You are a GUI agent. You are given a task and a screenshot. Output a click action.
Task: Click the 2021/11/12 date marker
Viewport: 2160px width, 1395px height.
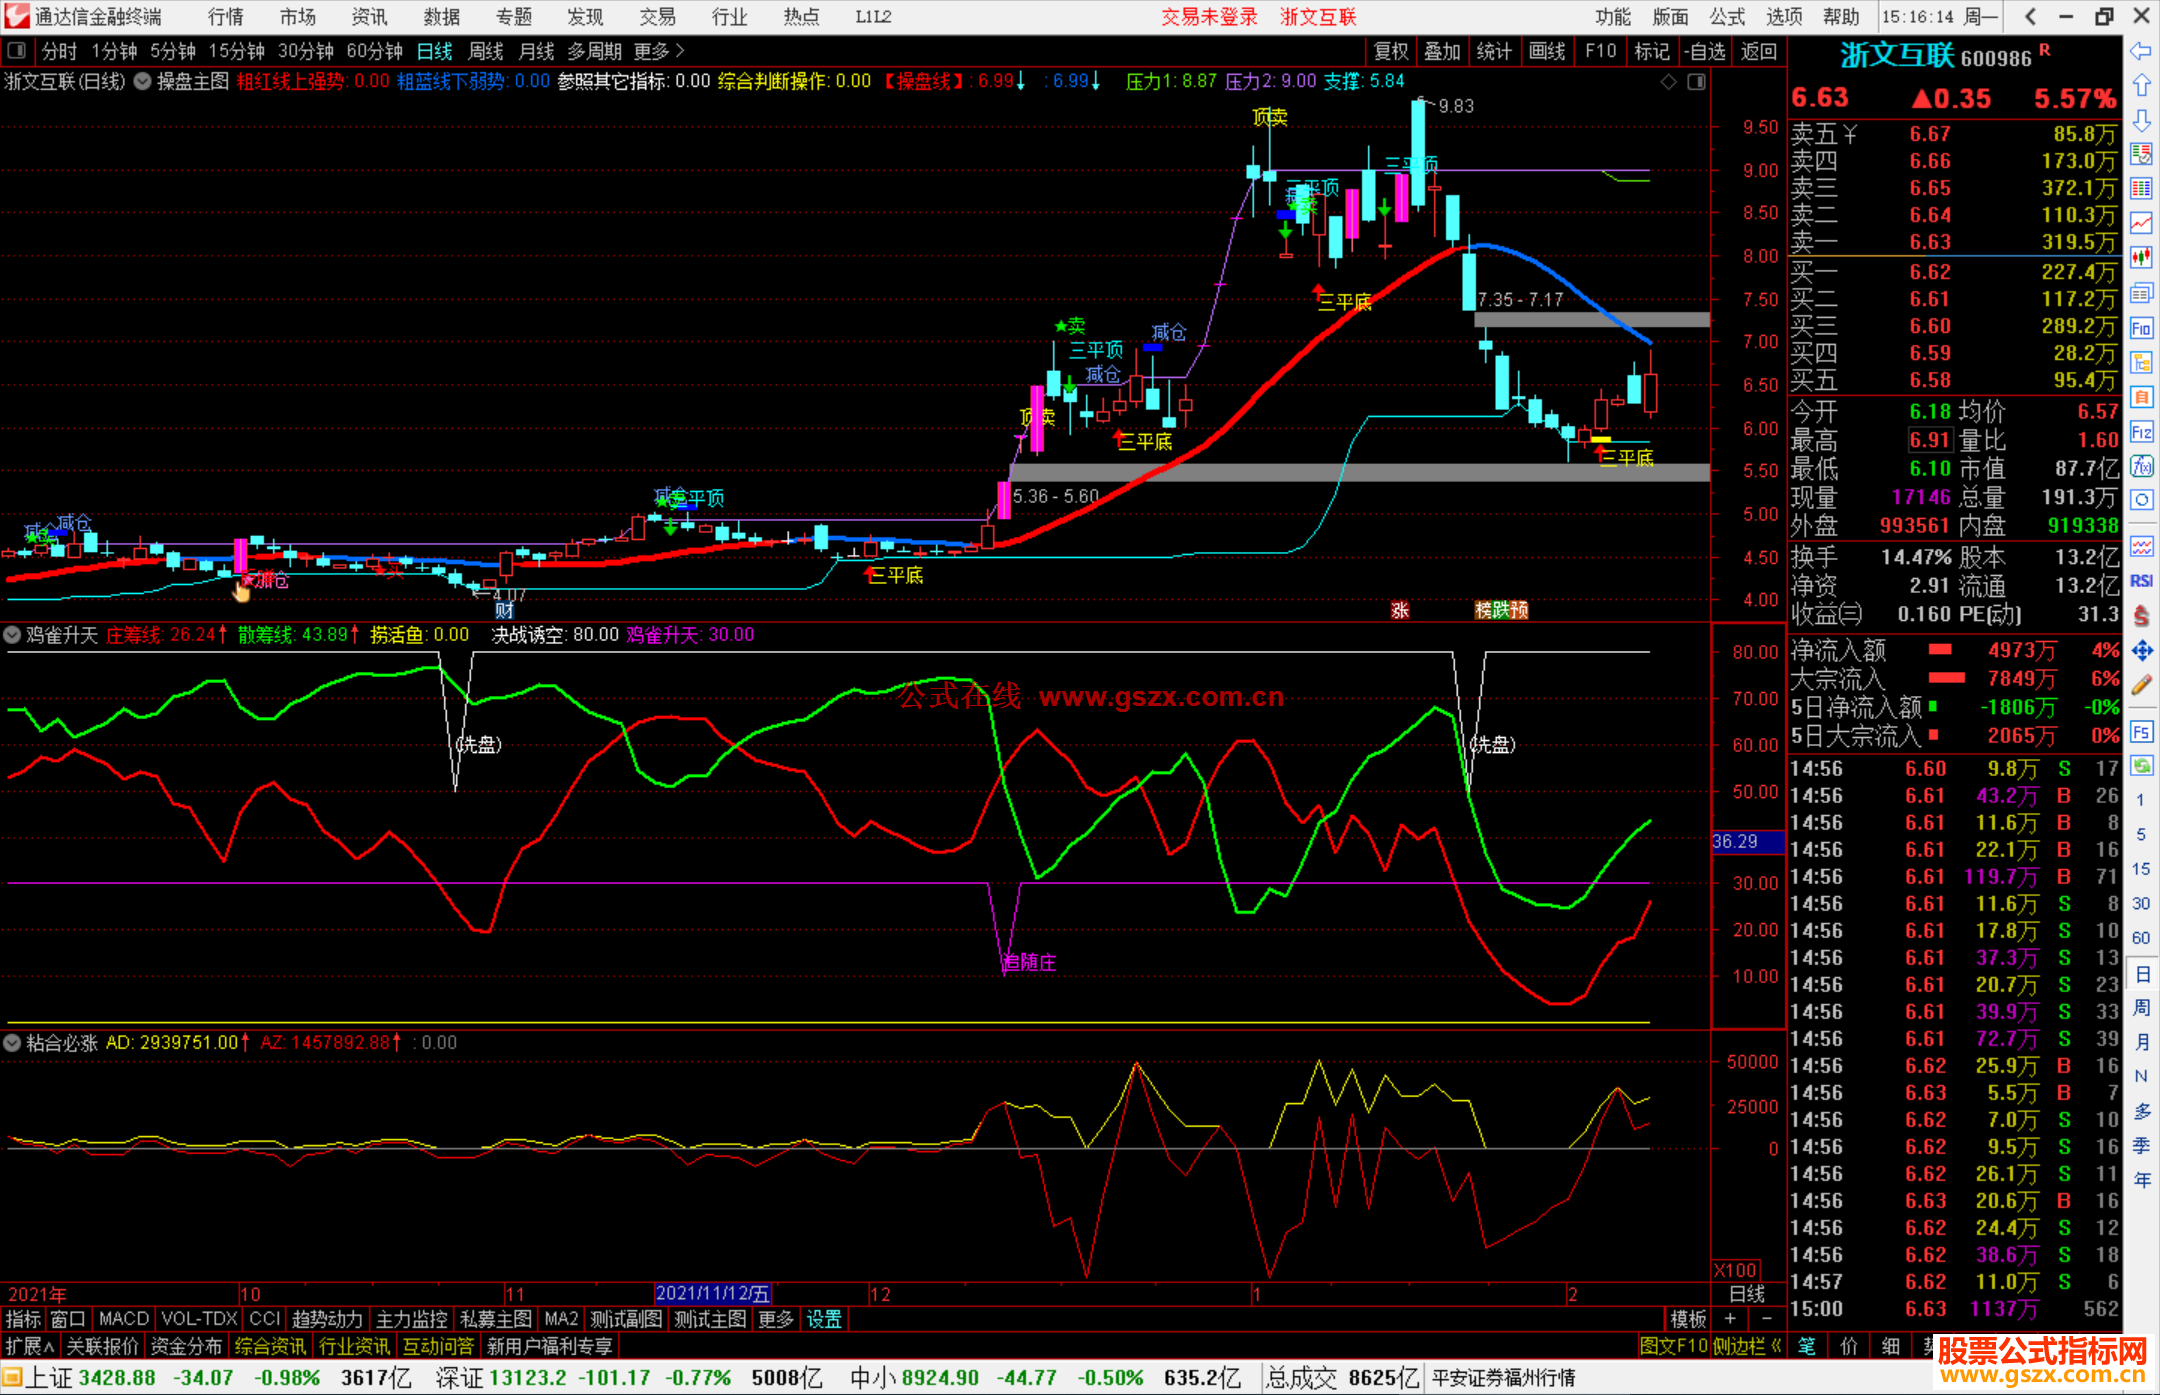[712, 1293]
